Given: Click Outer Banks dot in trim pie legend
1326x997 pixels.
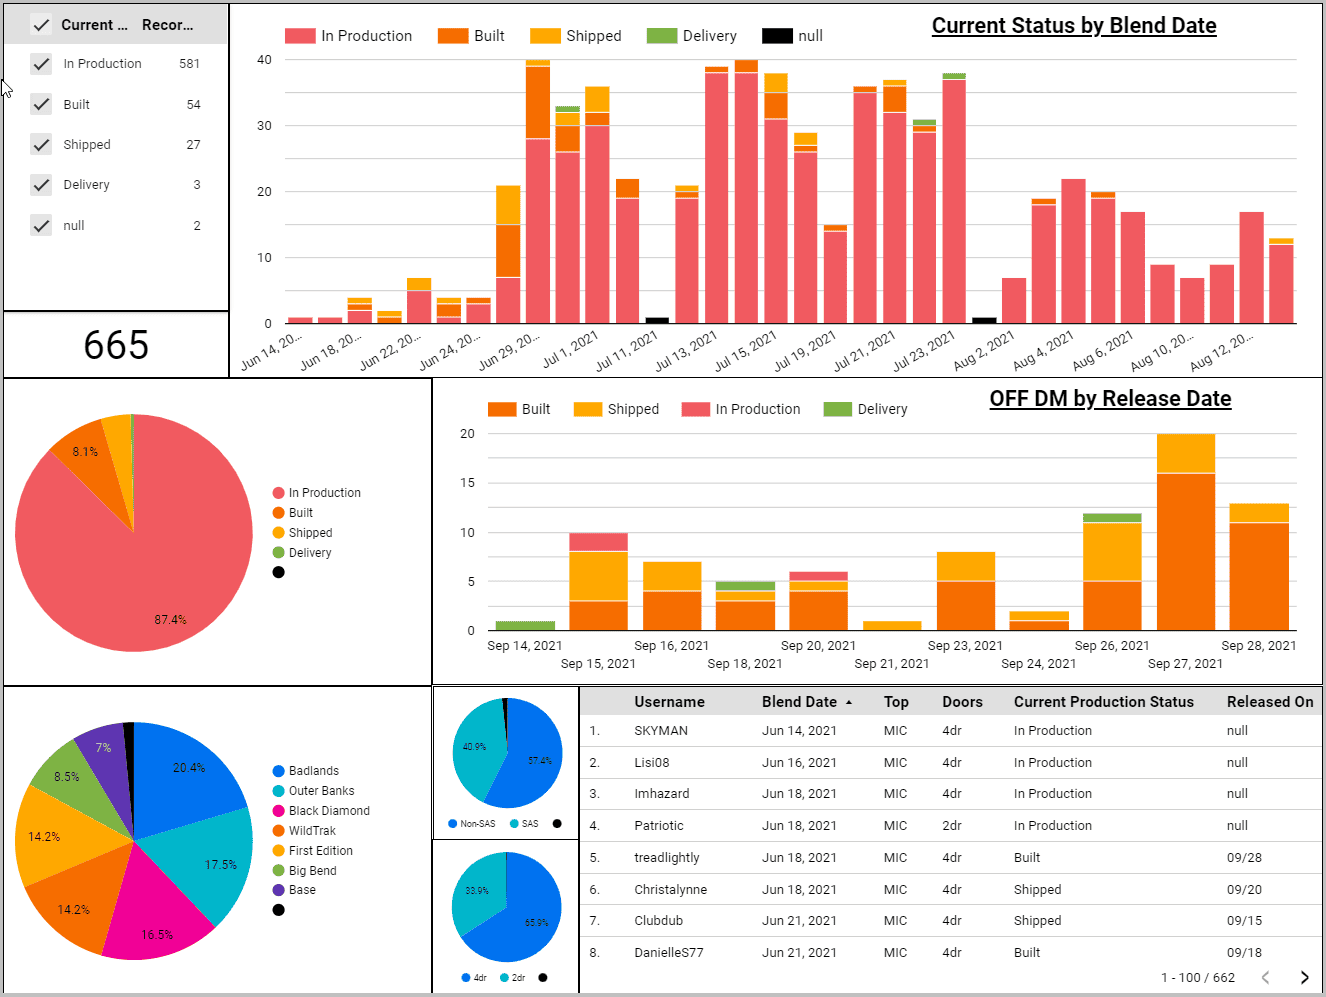Looking at the screenshot, I should point(279,791).
